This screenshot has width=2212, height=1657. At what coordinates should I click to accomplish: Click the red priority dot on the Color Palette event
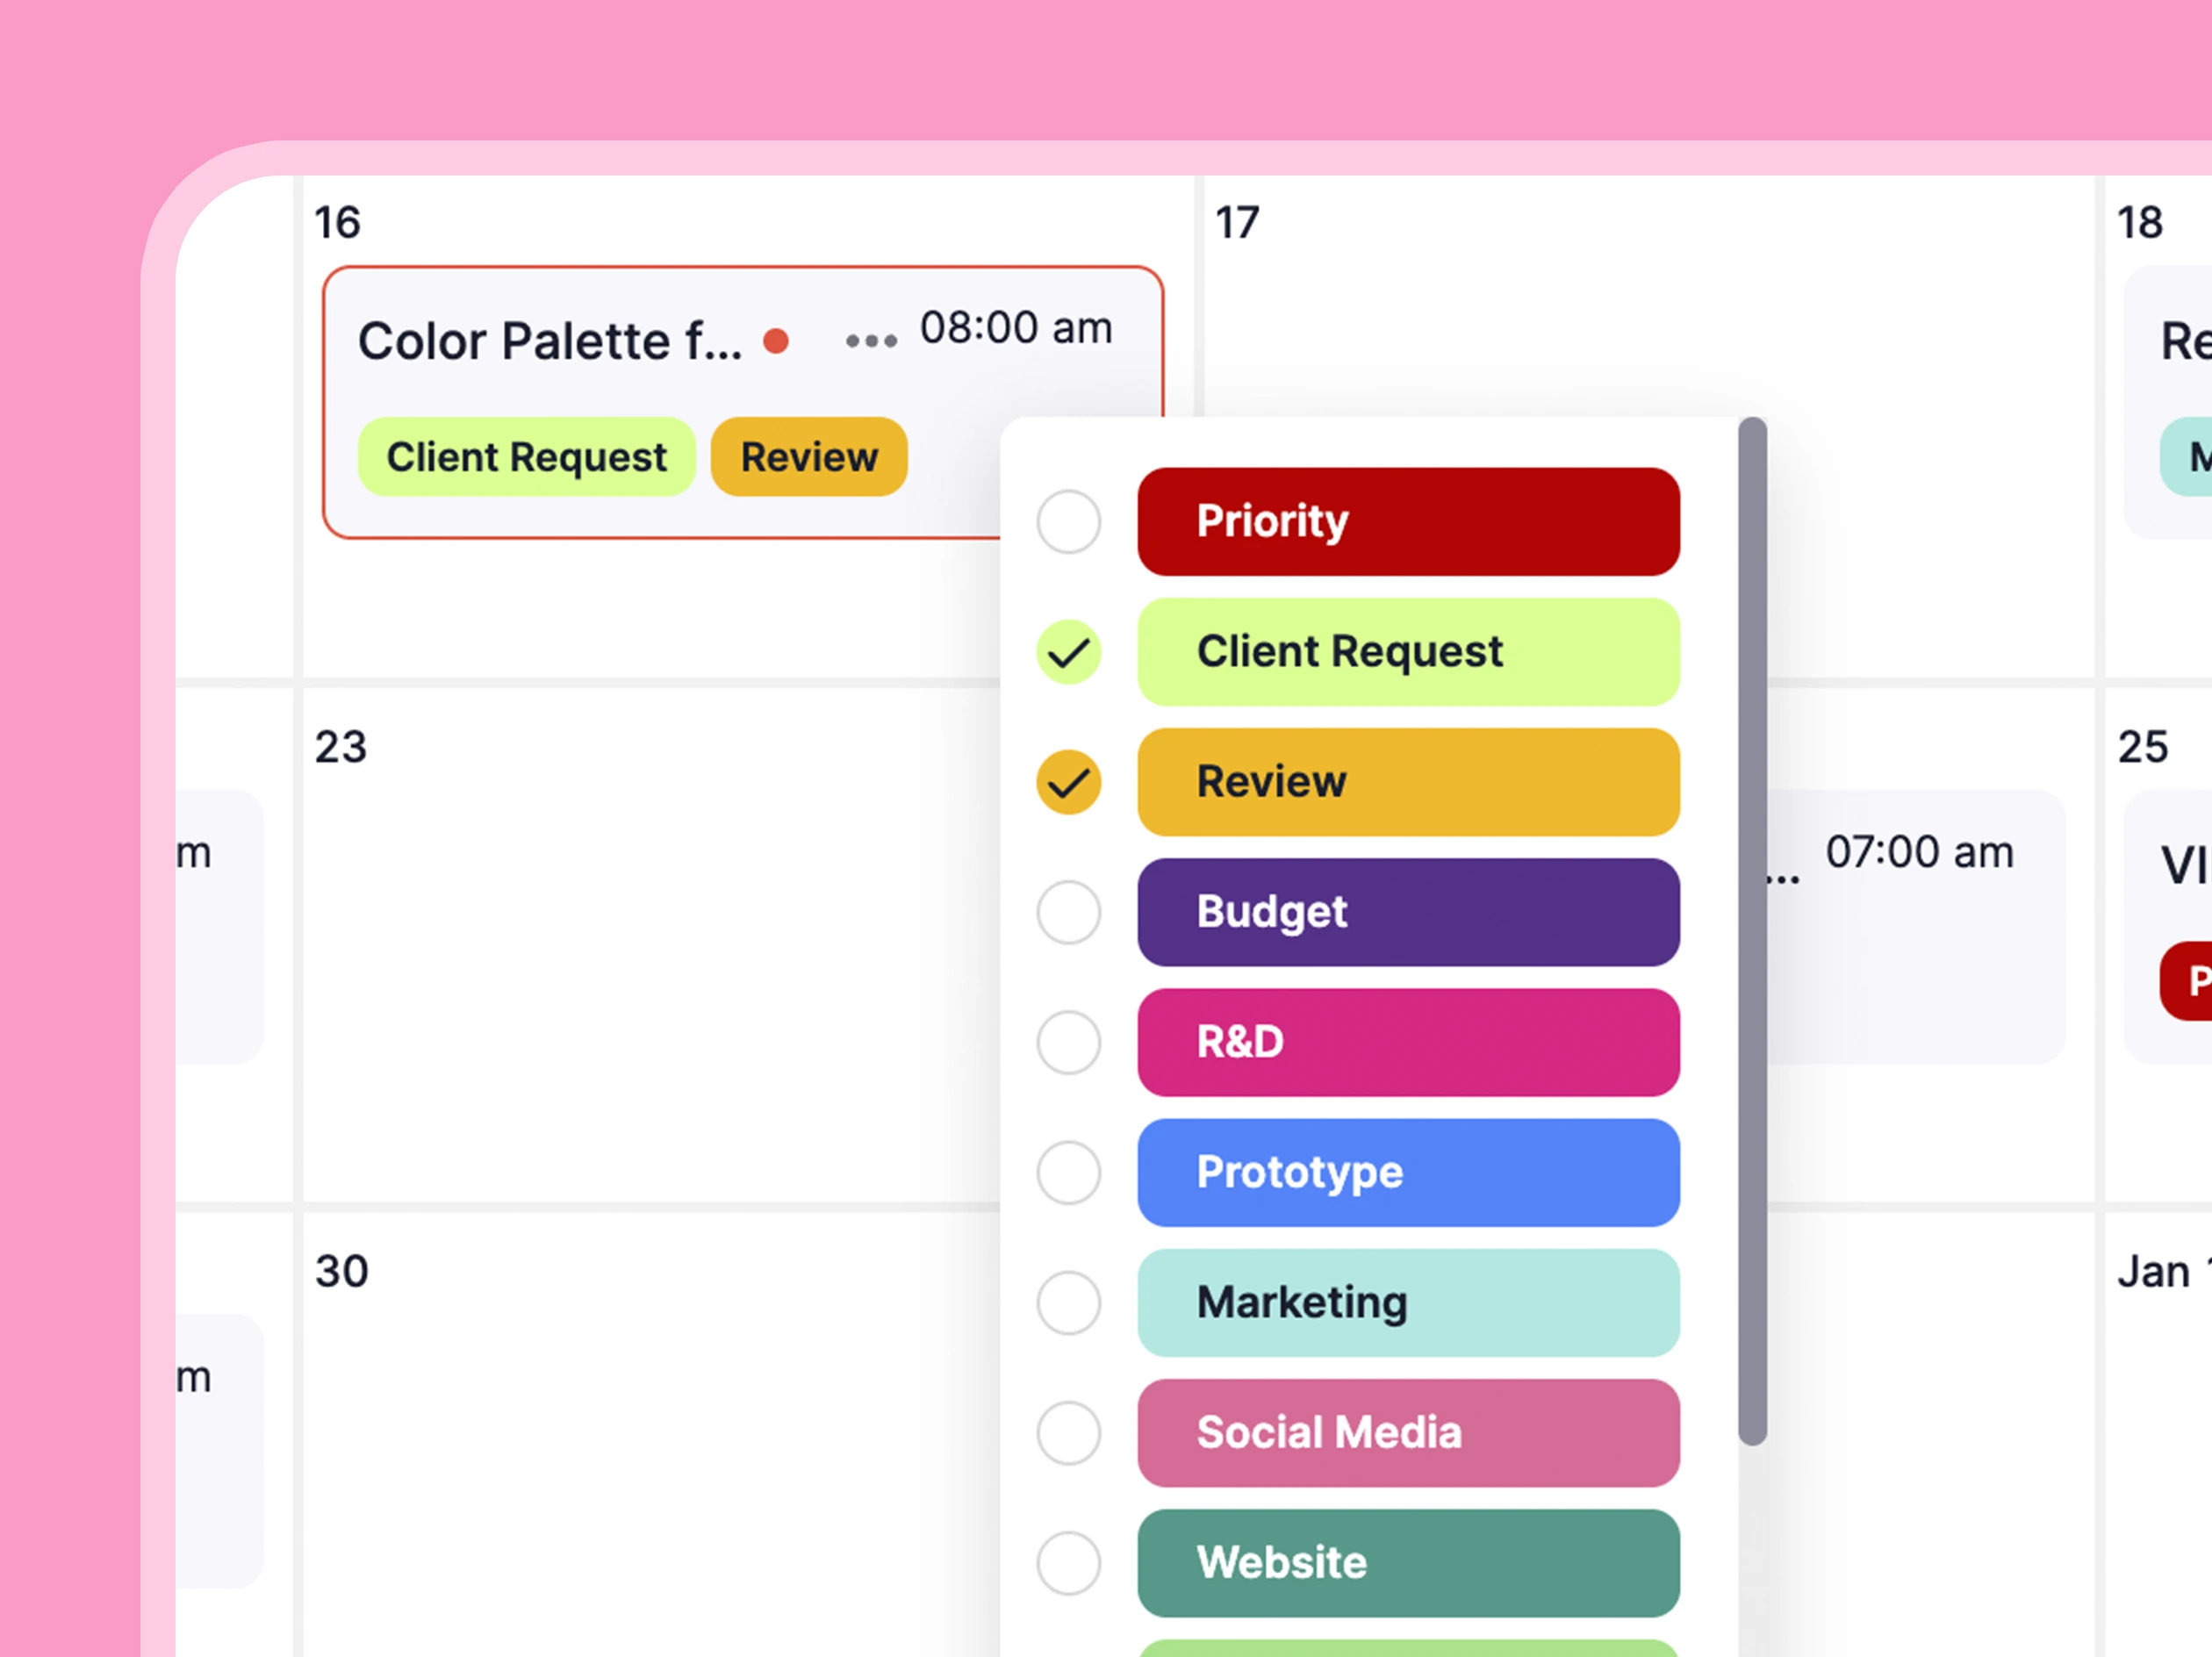click(x=778, y=340)
